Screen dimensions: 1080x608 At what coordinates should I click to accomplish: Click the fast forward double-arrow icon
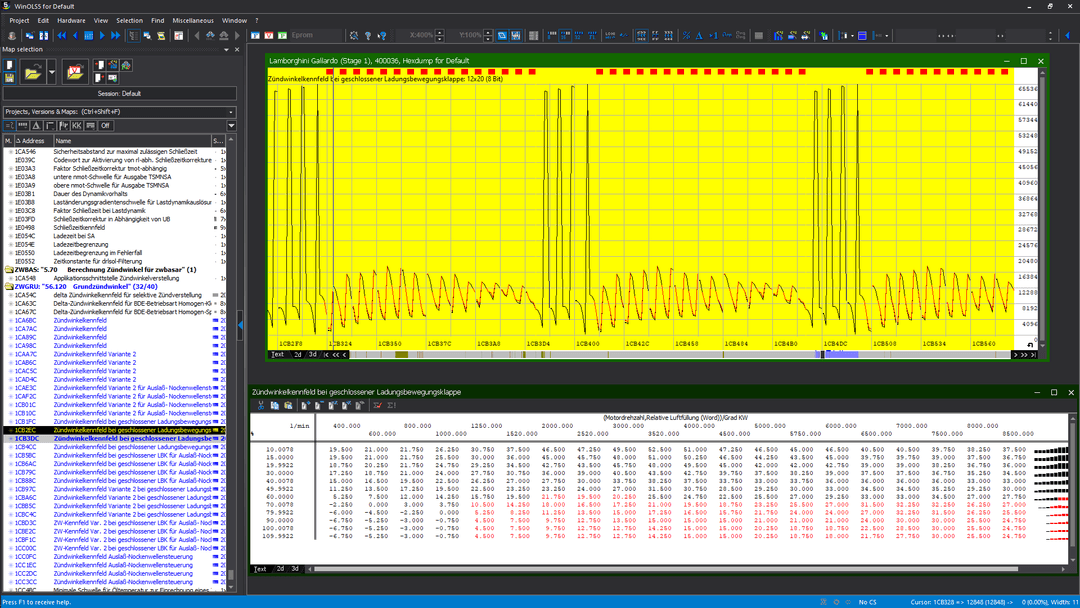pyautogui.click(x=115, y=35)
